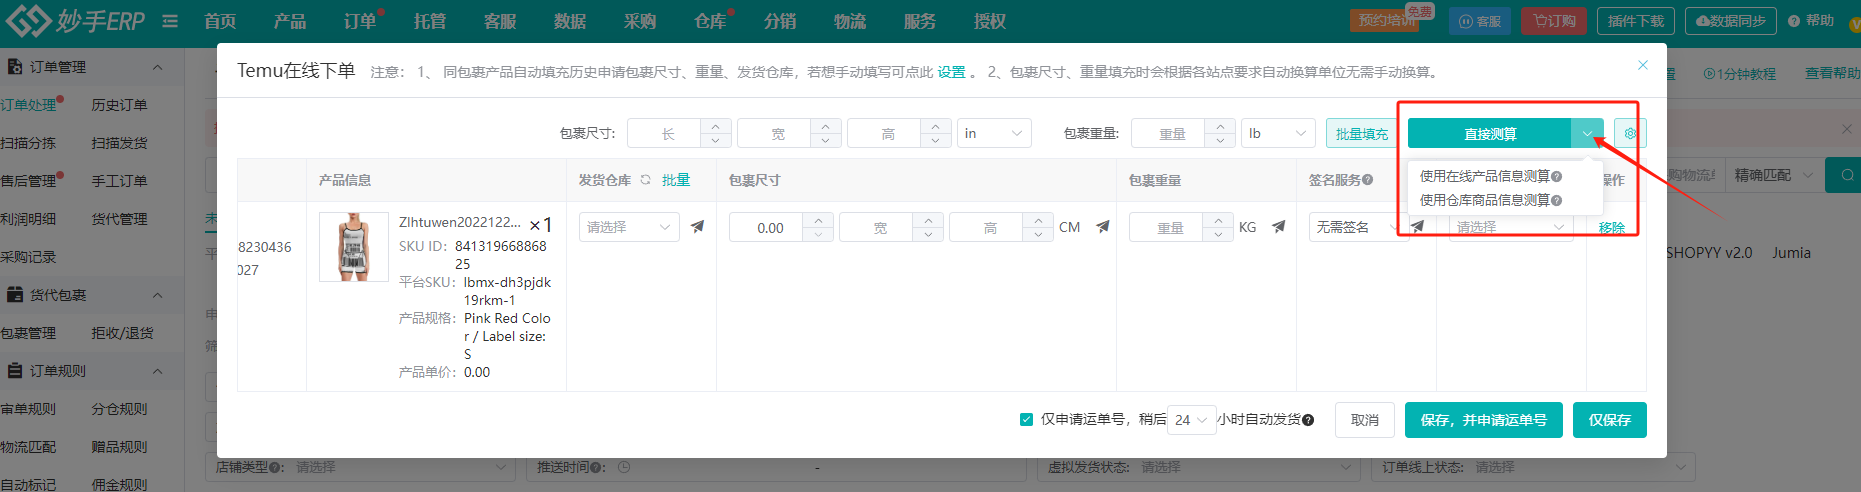This screenshot has width=1861, height=492.
Task: Open the 精确匹配 dropdown behind the dialog
Action: (1773, 175)
